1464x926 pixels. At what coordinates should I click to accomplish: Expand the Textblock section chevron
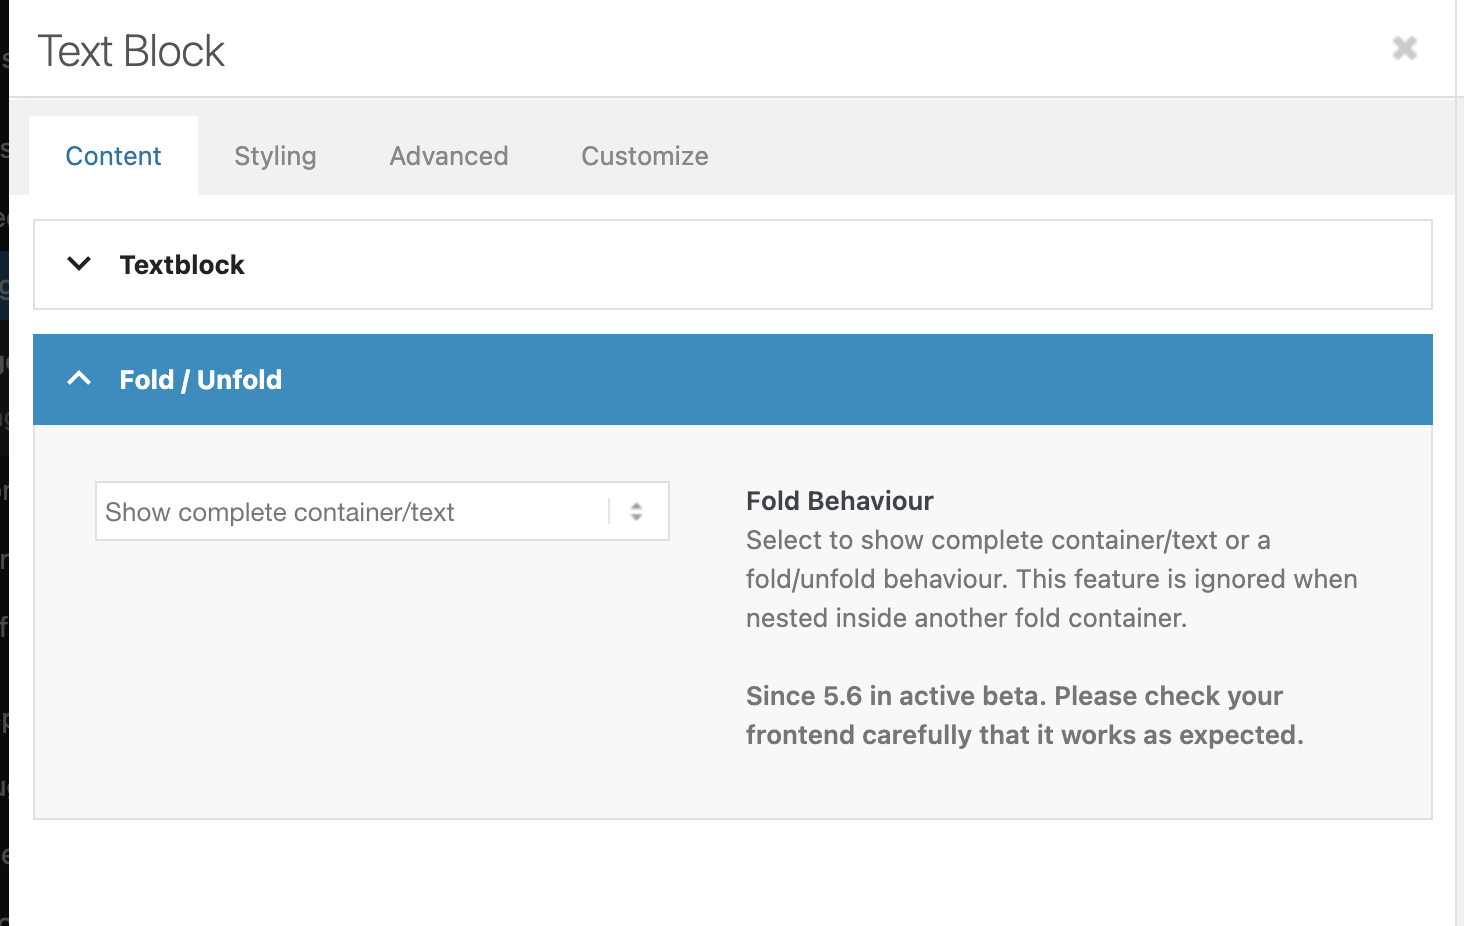tap(79, 264)
